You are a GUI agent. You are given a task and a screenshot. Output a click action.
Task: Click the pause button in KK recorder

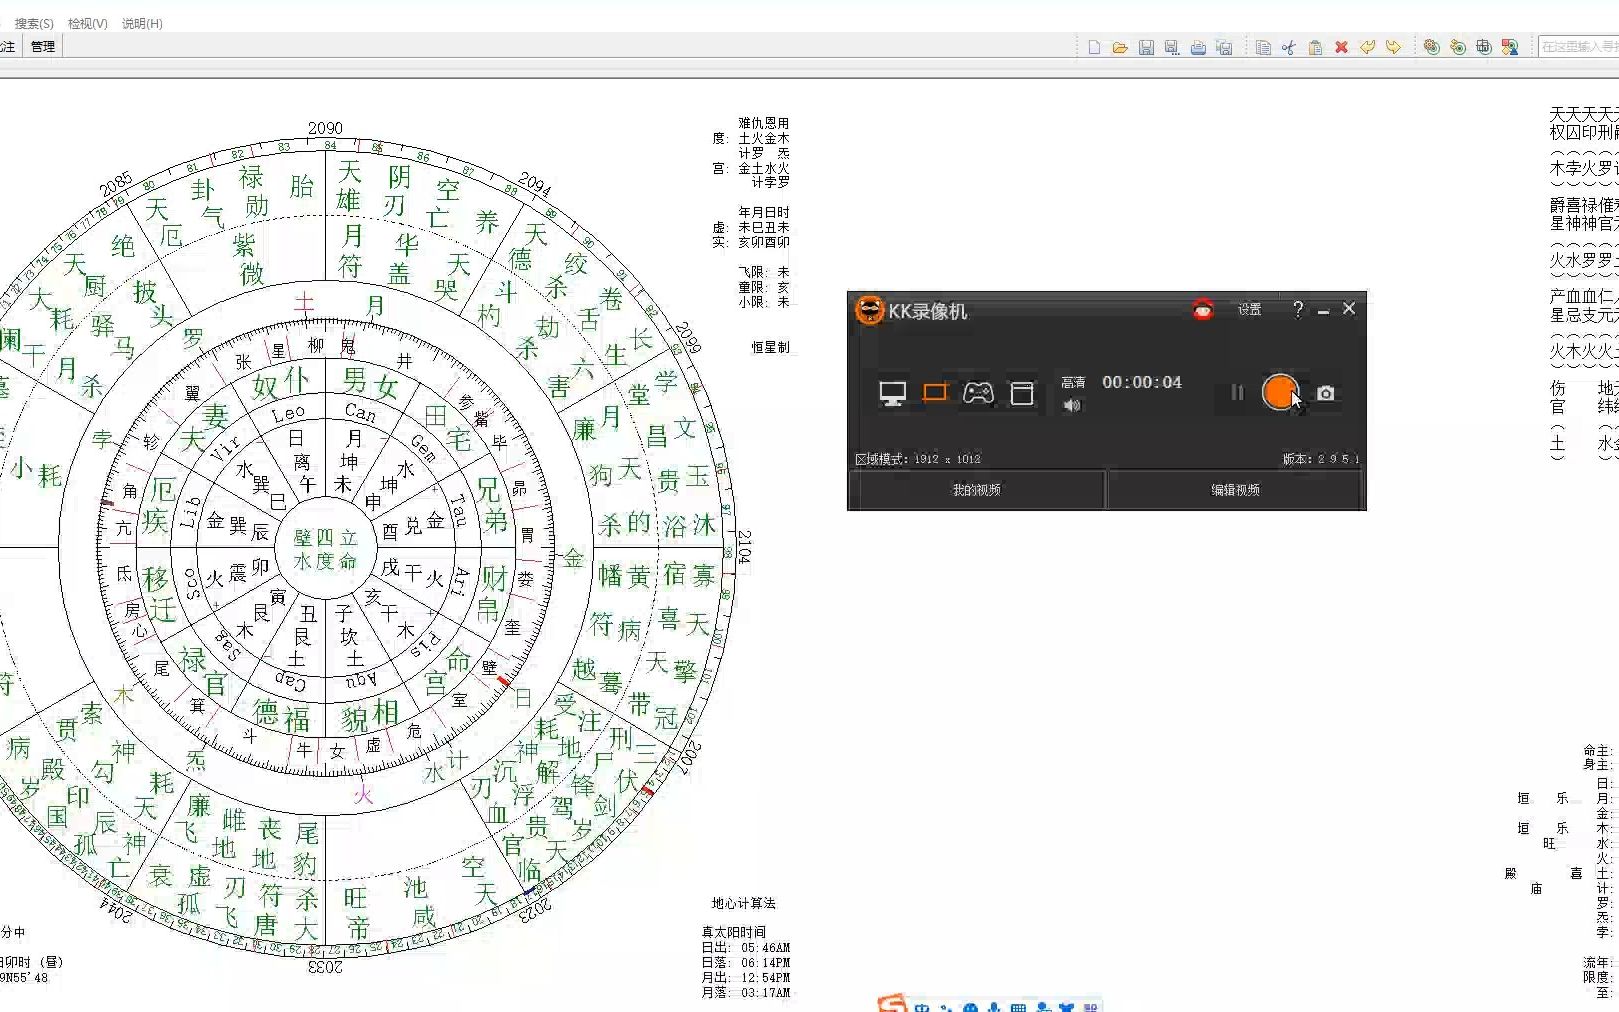1237,393
